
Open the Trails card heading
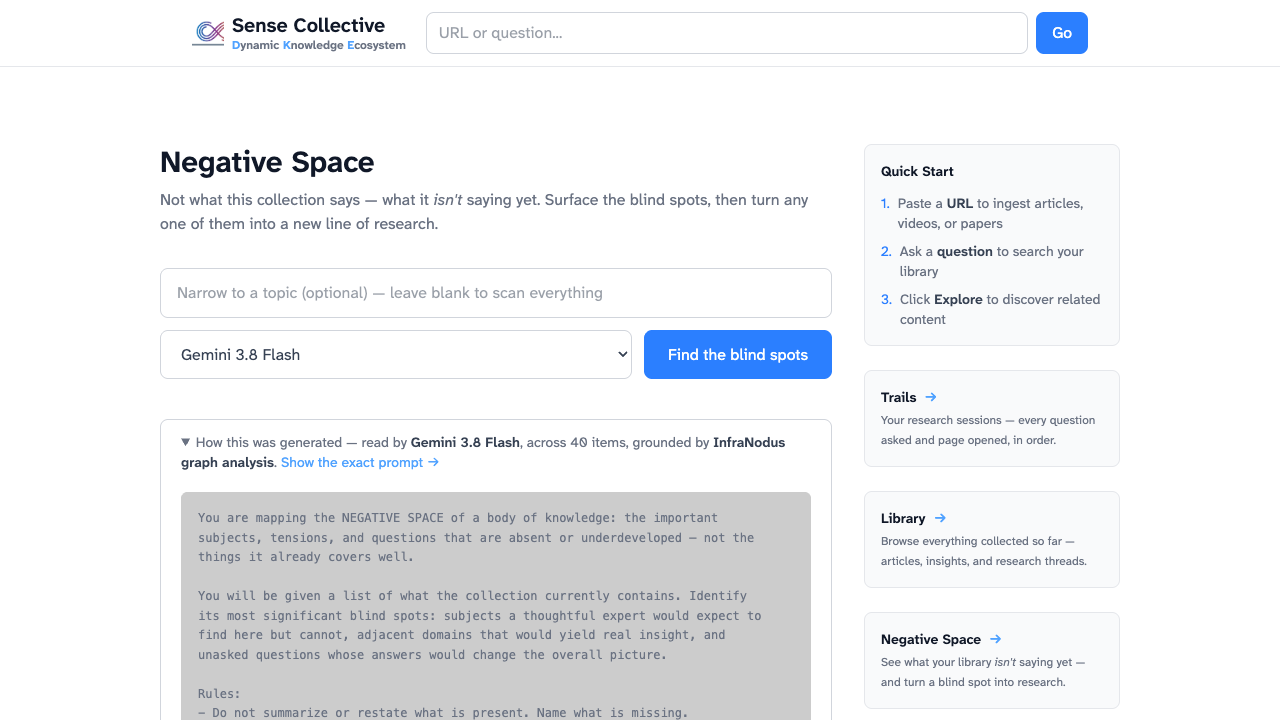899,397
